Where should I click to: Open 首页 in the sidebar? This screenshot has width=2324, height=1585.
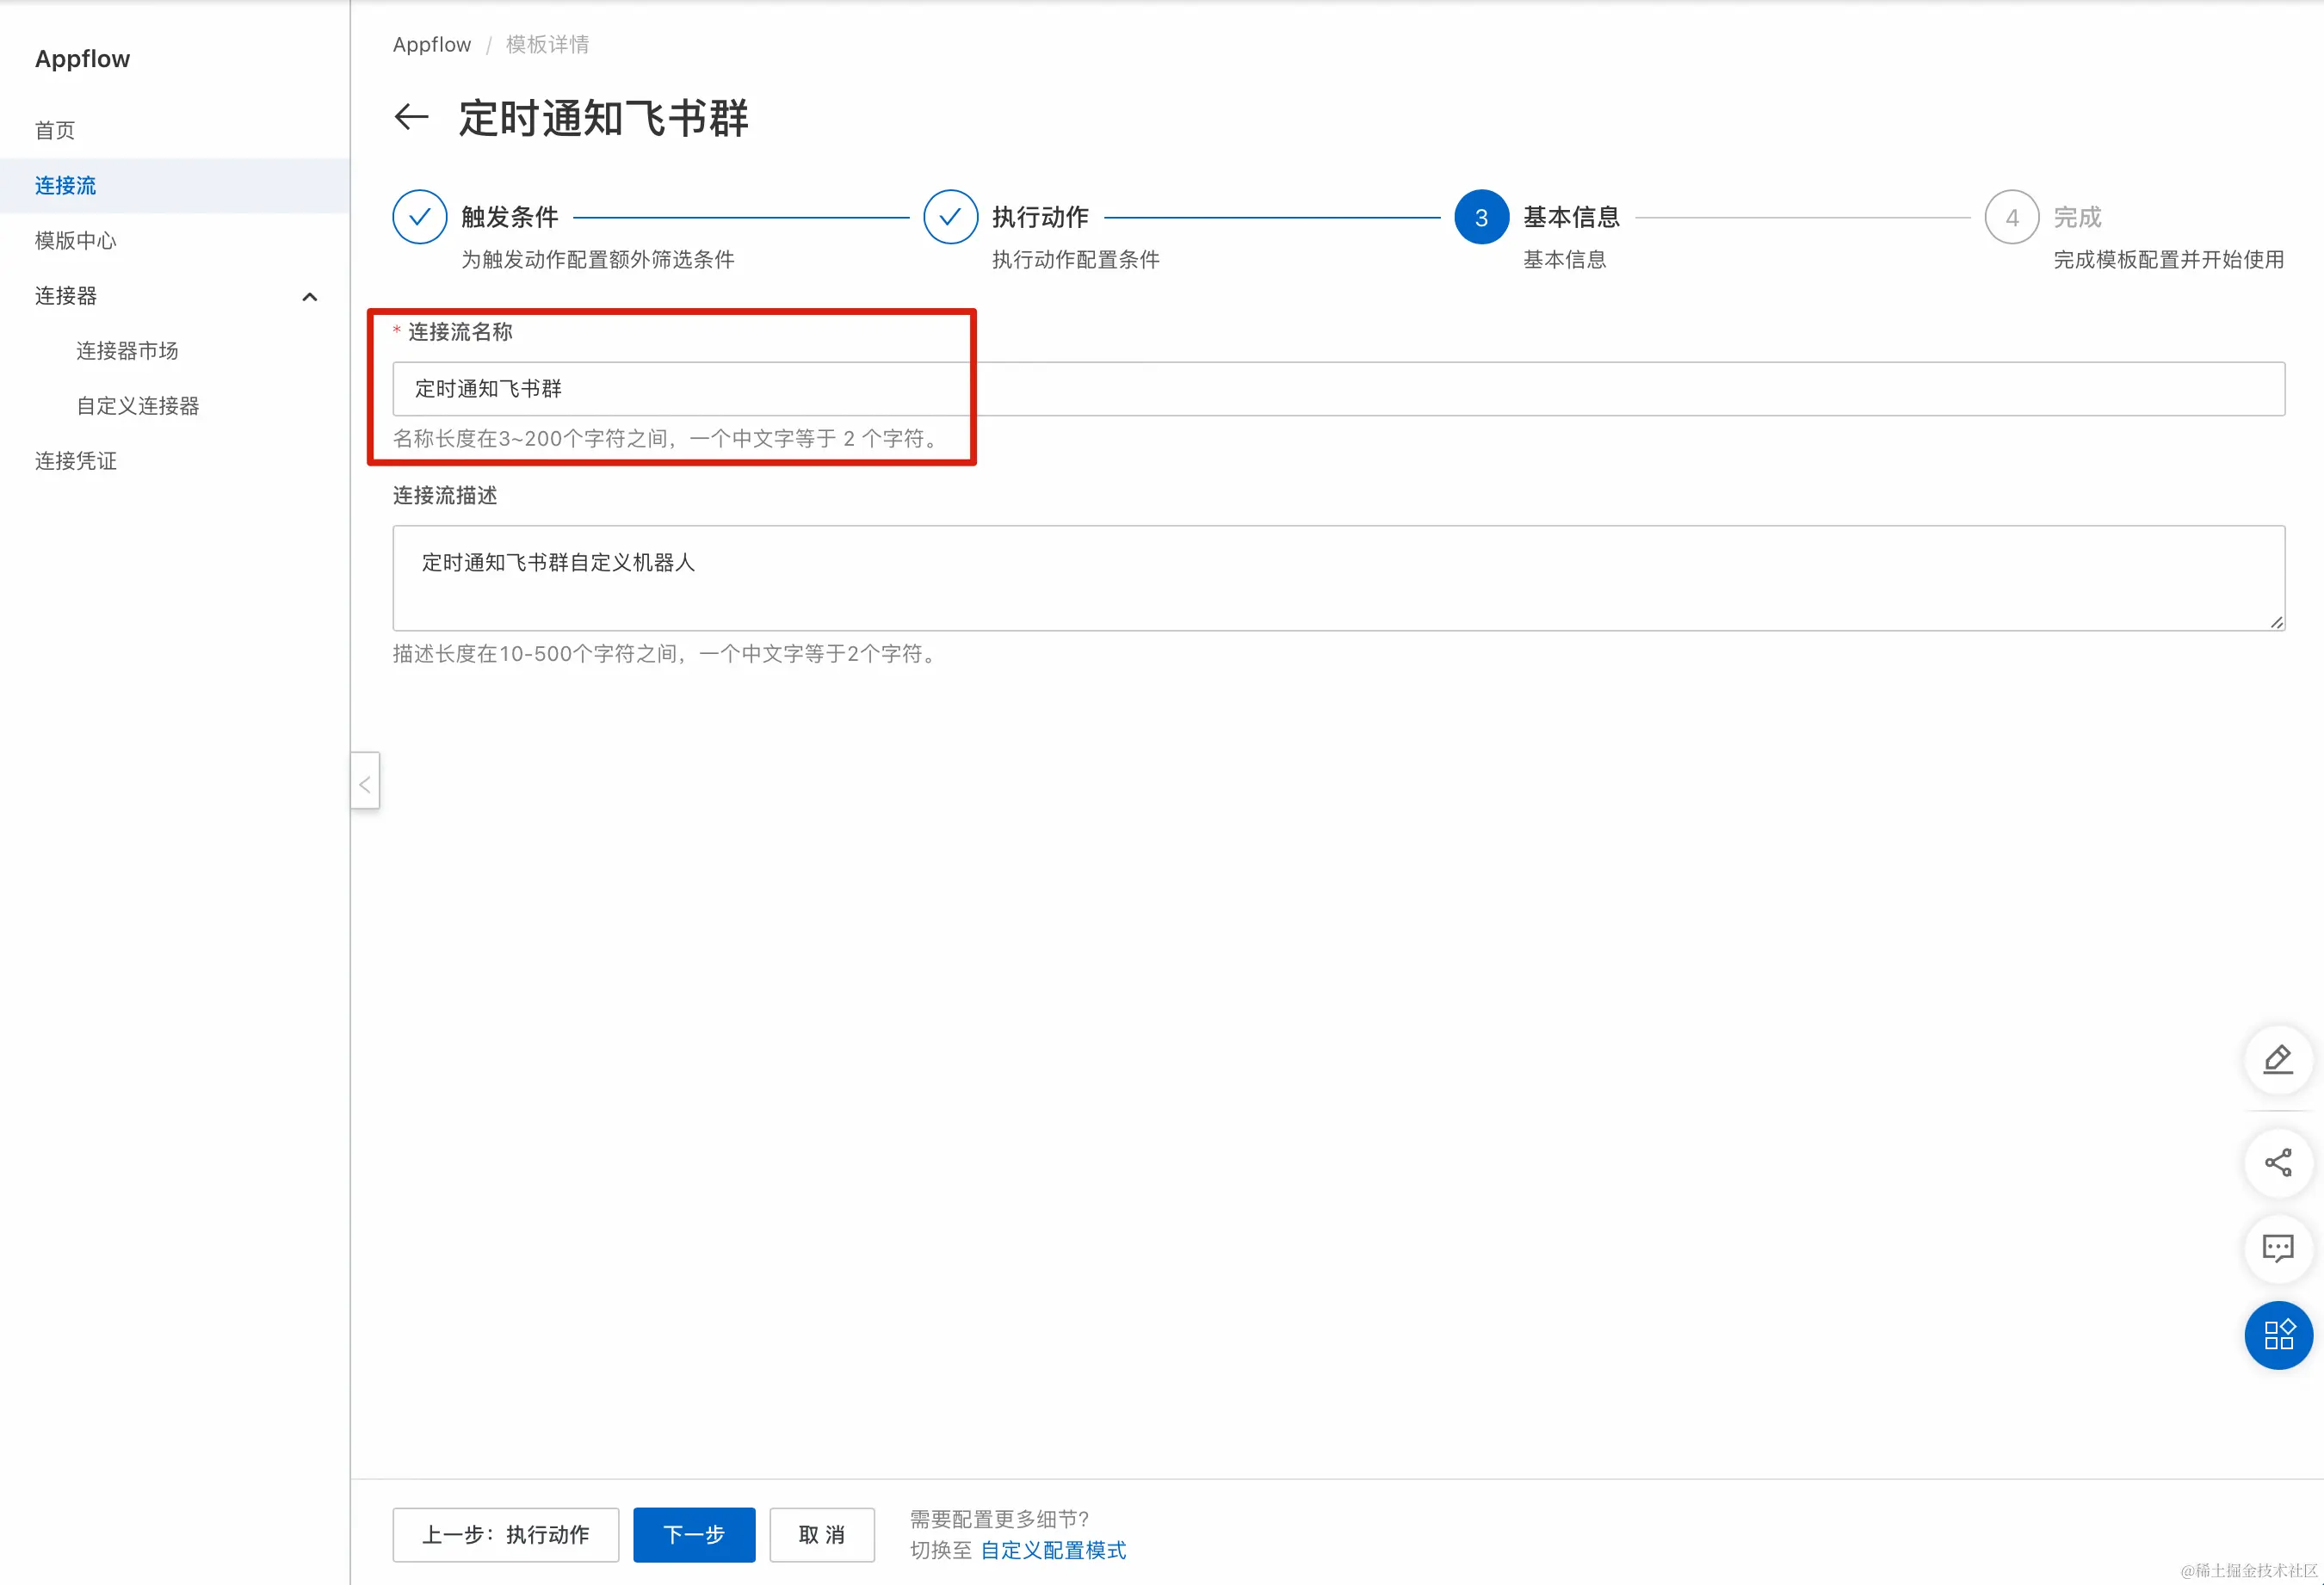pos(55,131)
